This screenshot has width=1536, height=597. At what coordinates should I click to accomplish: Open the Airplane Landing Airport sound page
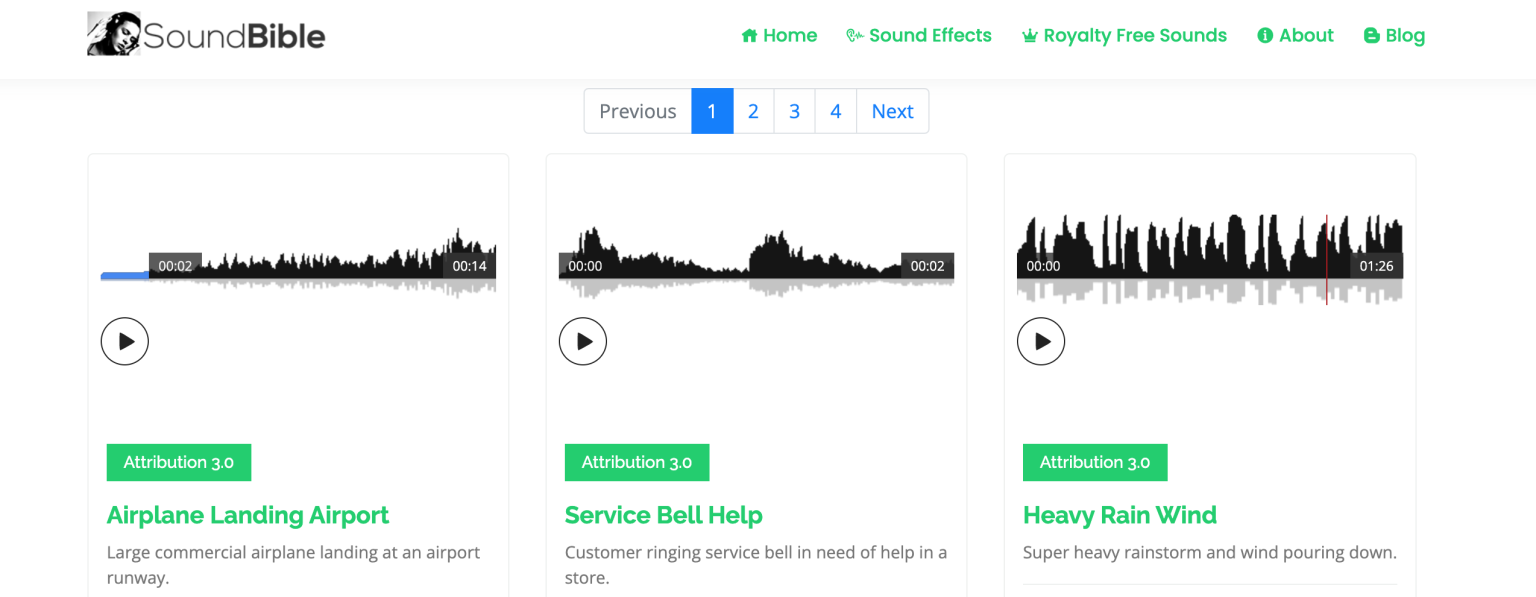click(248, 515)
